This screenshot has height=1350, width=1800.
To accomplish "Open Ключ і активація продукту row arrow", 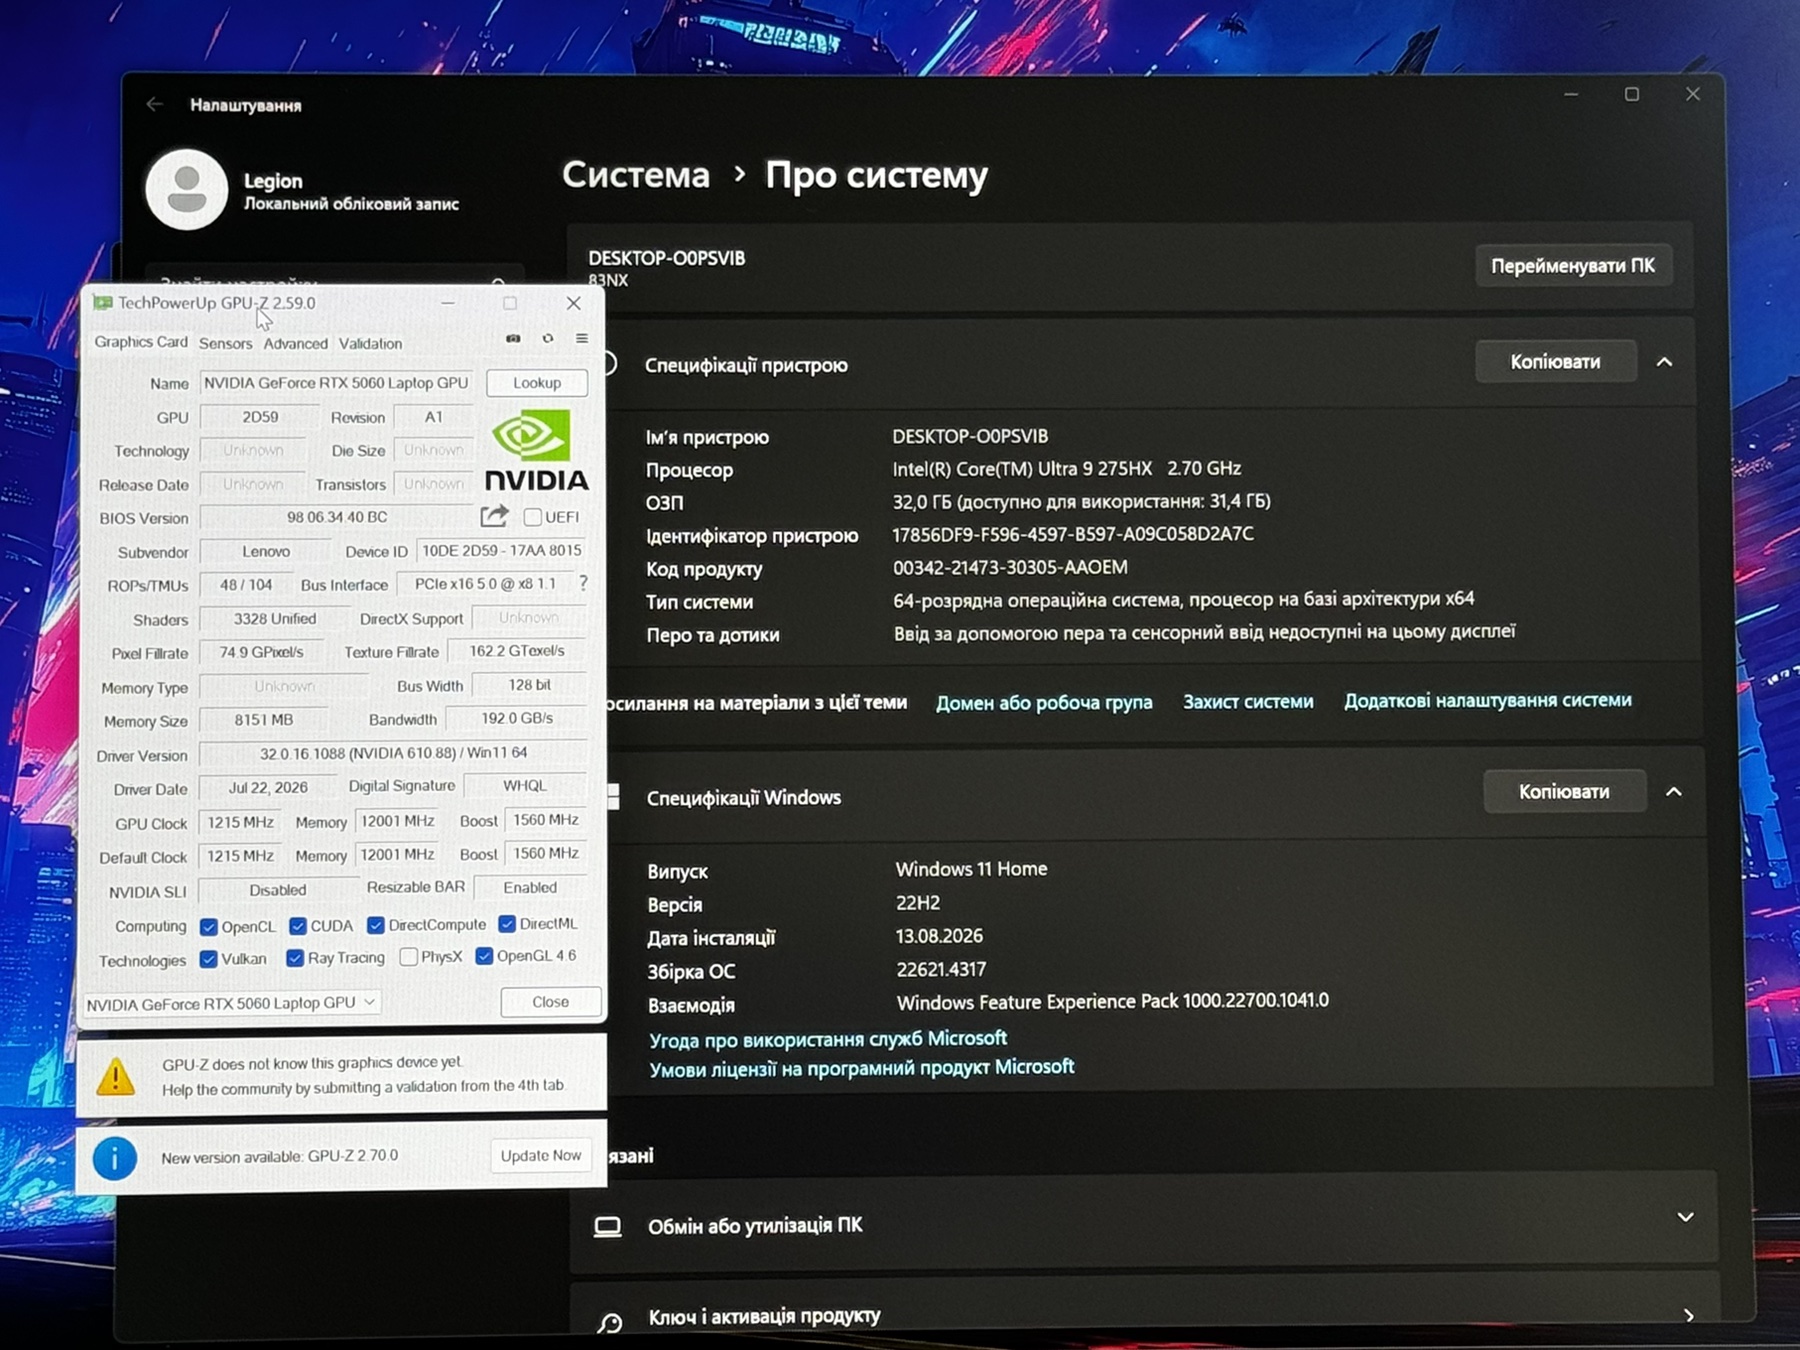I will 1689,1316.
